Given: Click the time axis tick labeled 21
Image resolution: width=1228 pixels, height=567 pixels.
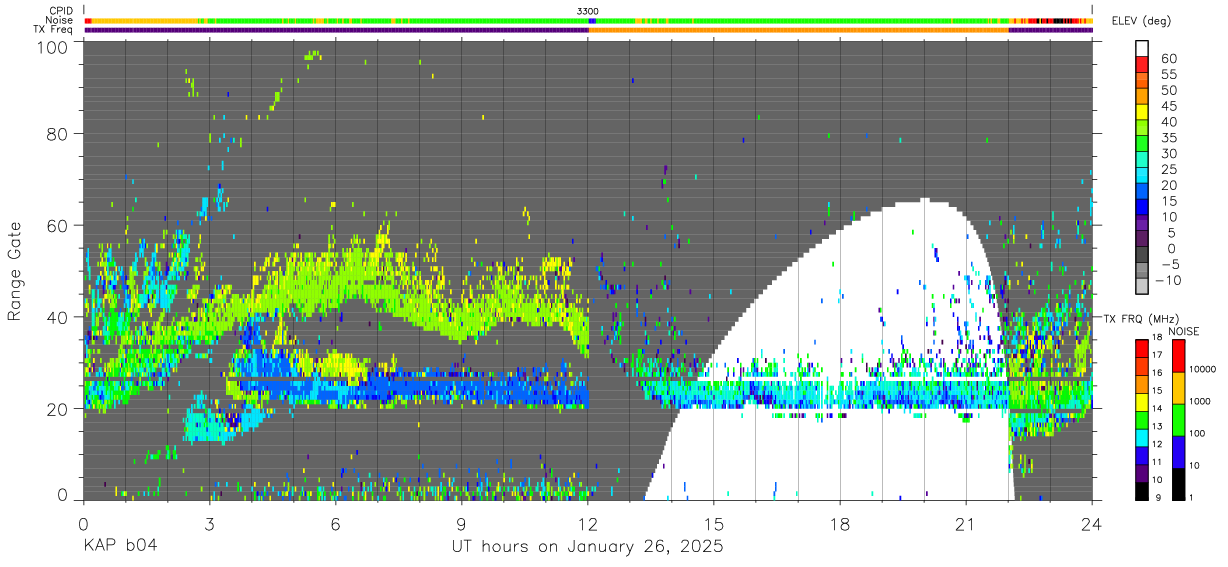Looking at the screenshot, I should click(x=966, y=524).
